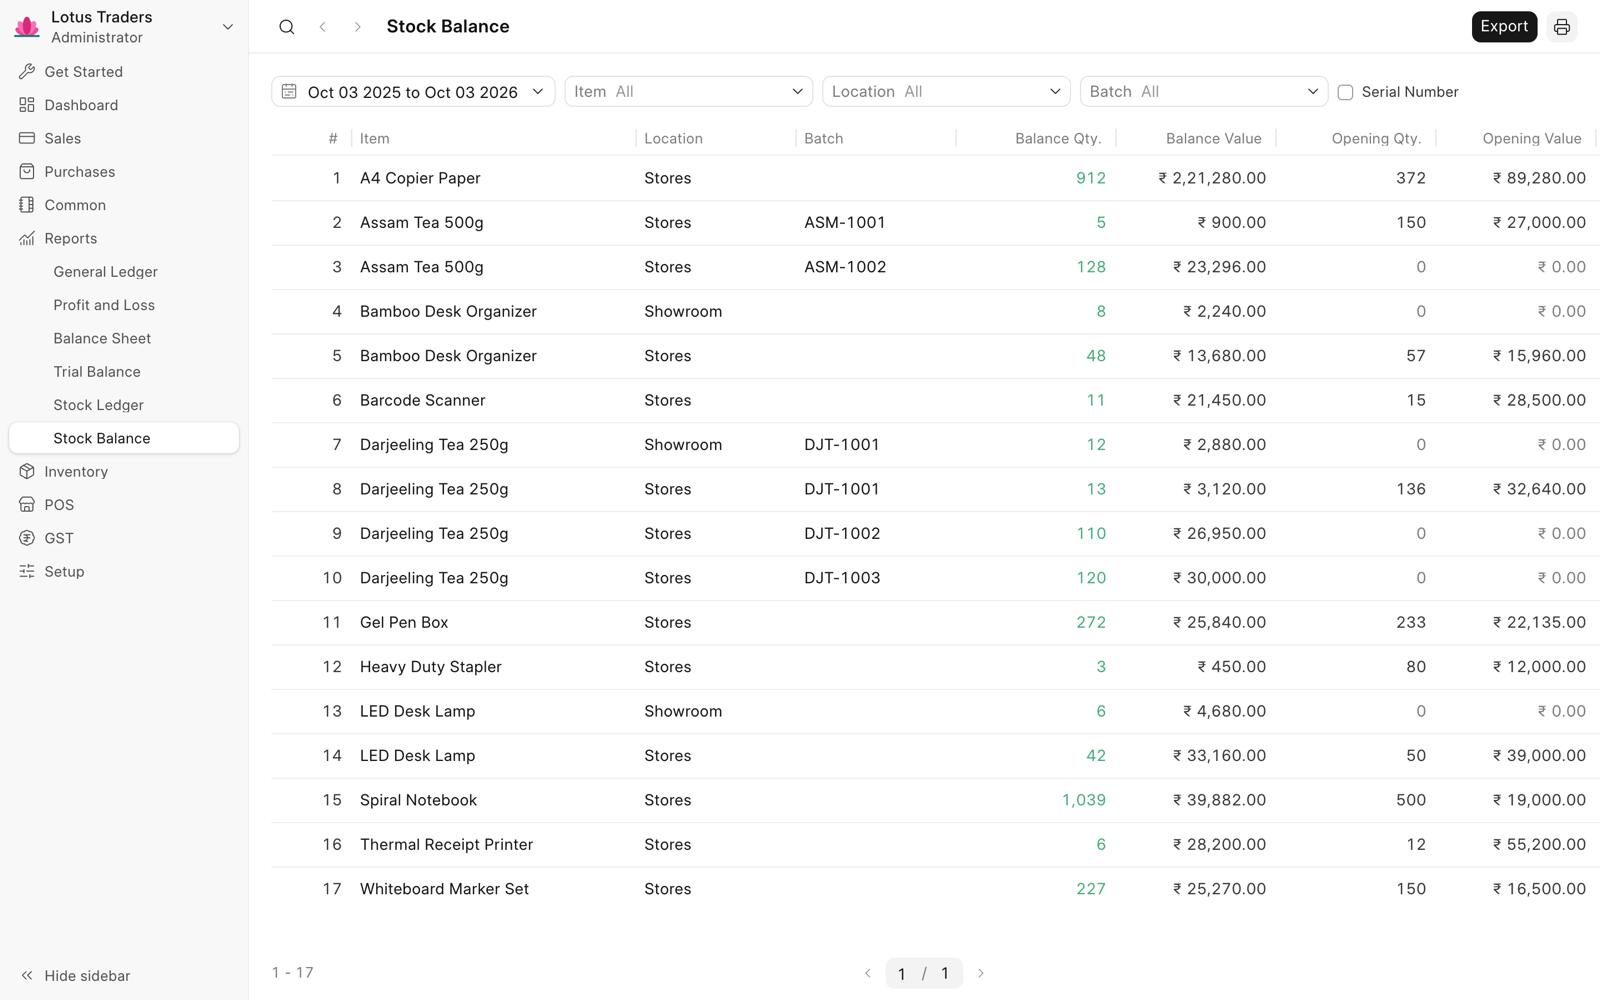Open Trial Balance report
Viewport: 1600px width, 1000px height.
pyautogui.click(x=97, y=372)
